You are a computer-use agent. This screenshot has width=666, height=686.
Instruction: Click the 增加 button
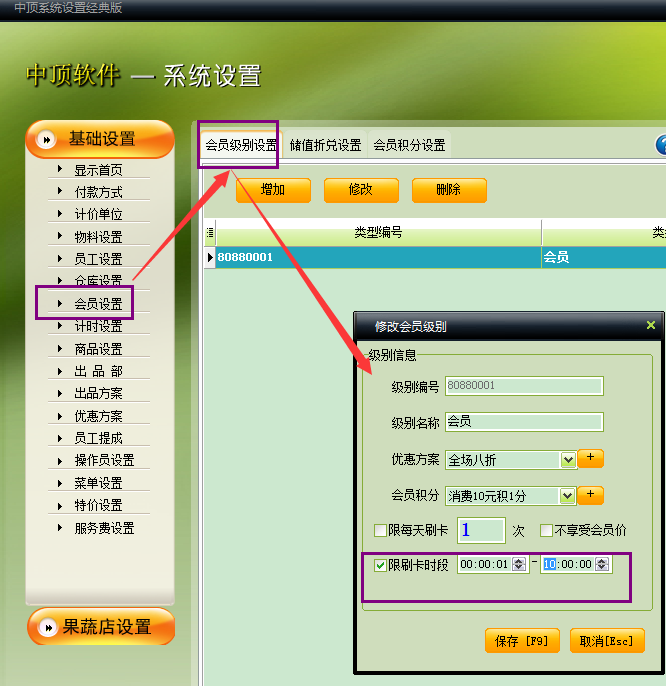[x=273, y=190]
